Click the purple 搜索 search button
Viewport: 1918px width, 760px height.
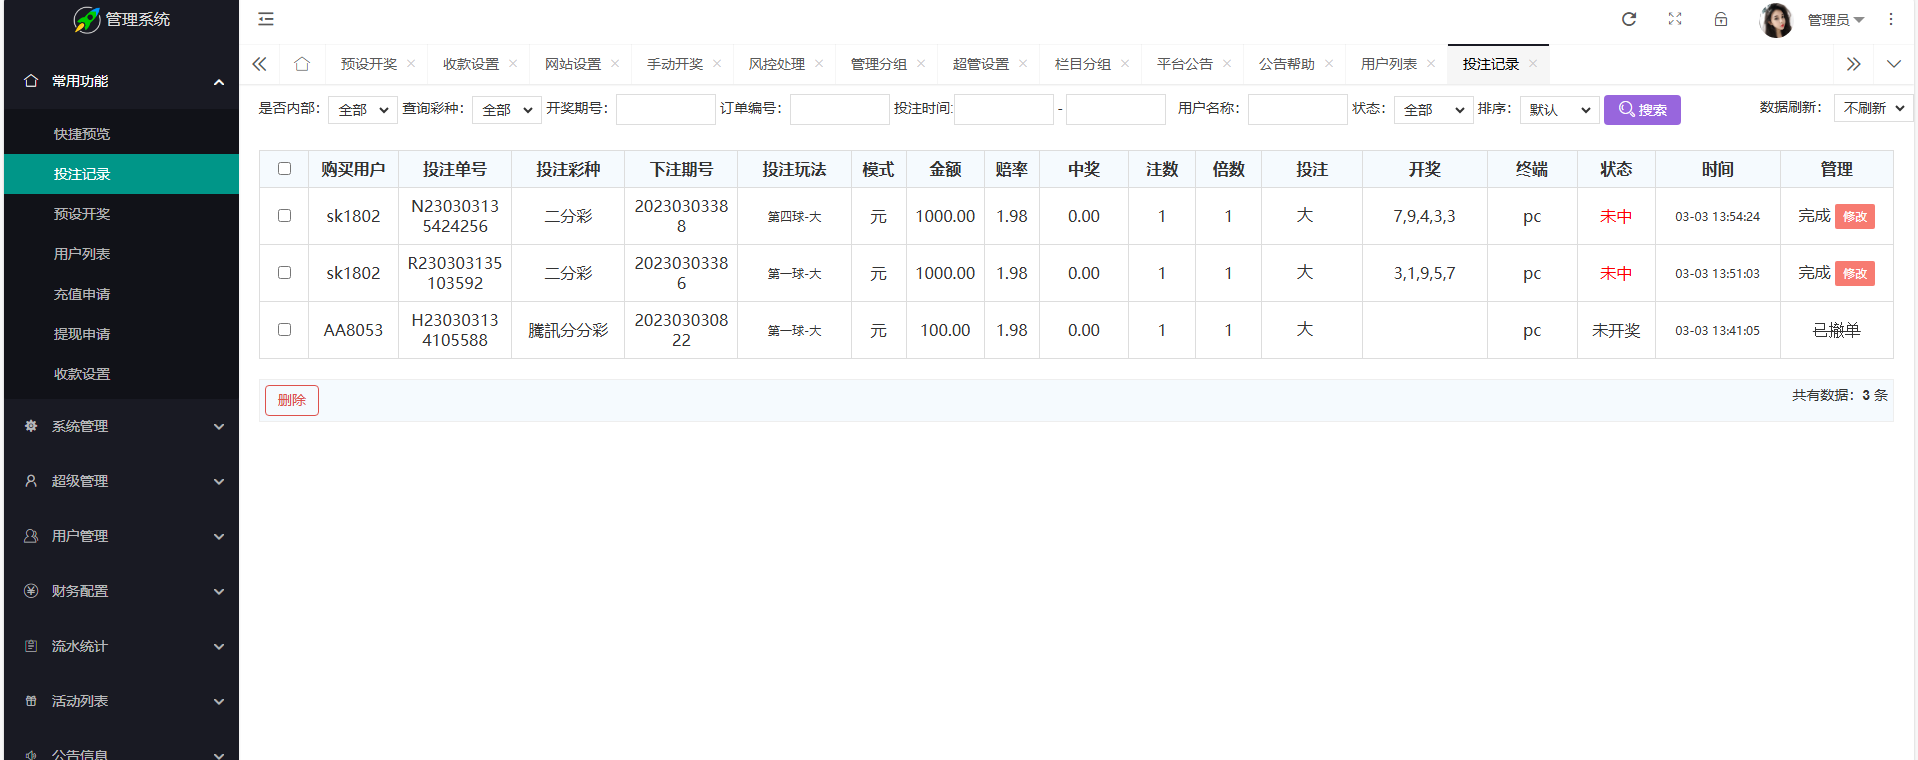pos(1642,110)
